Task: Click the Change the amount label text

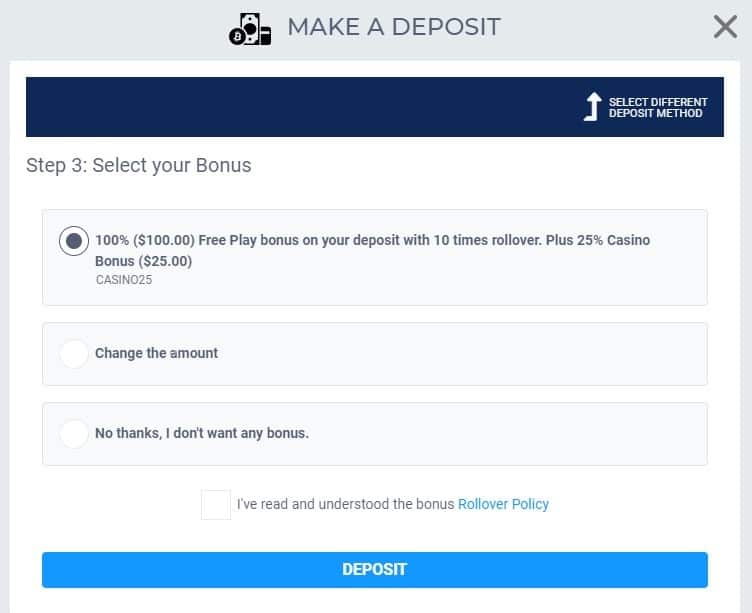Action: (156, 353)
